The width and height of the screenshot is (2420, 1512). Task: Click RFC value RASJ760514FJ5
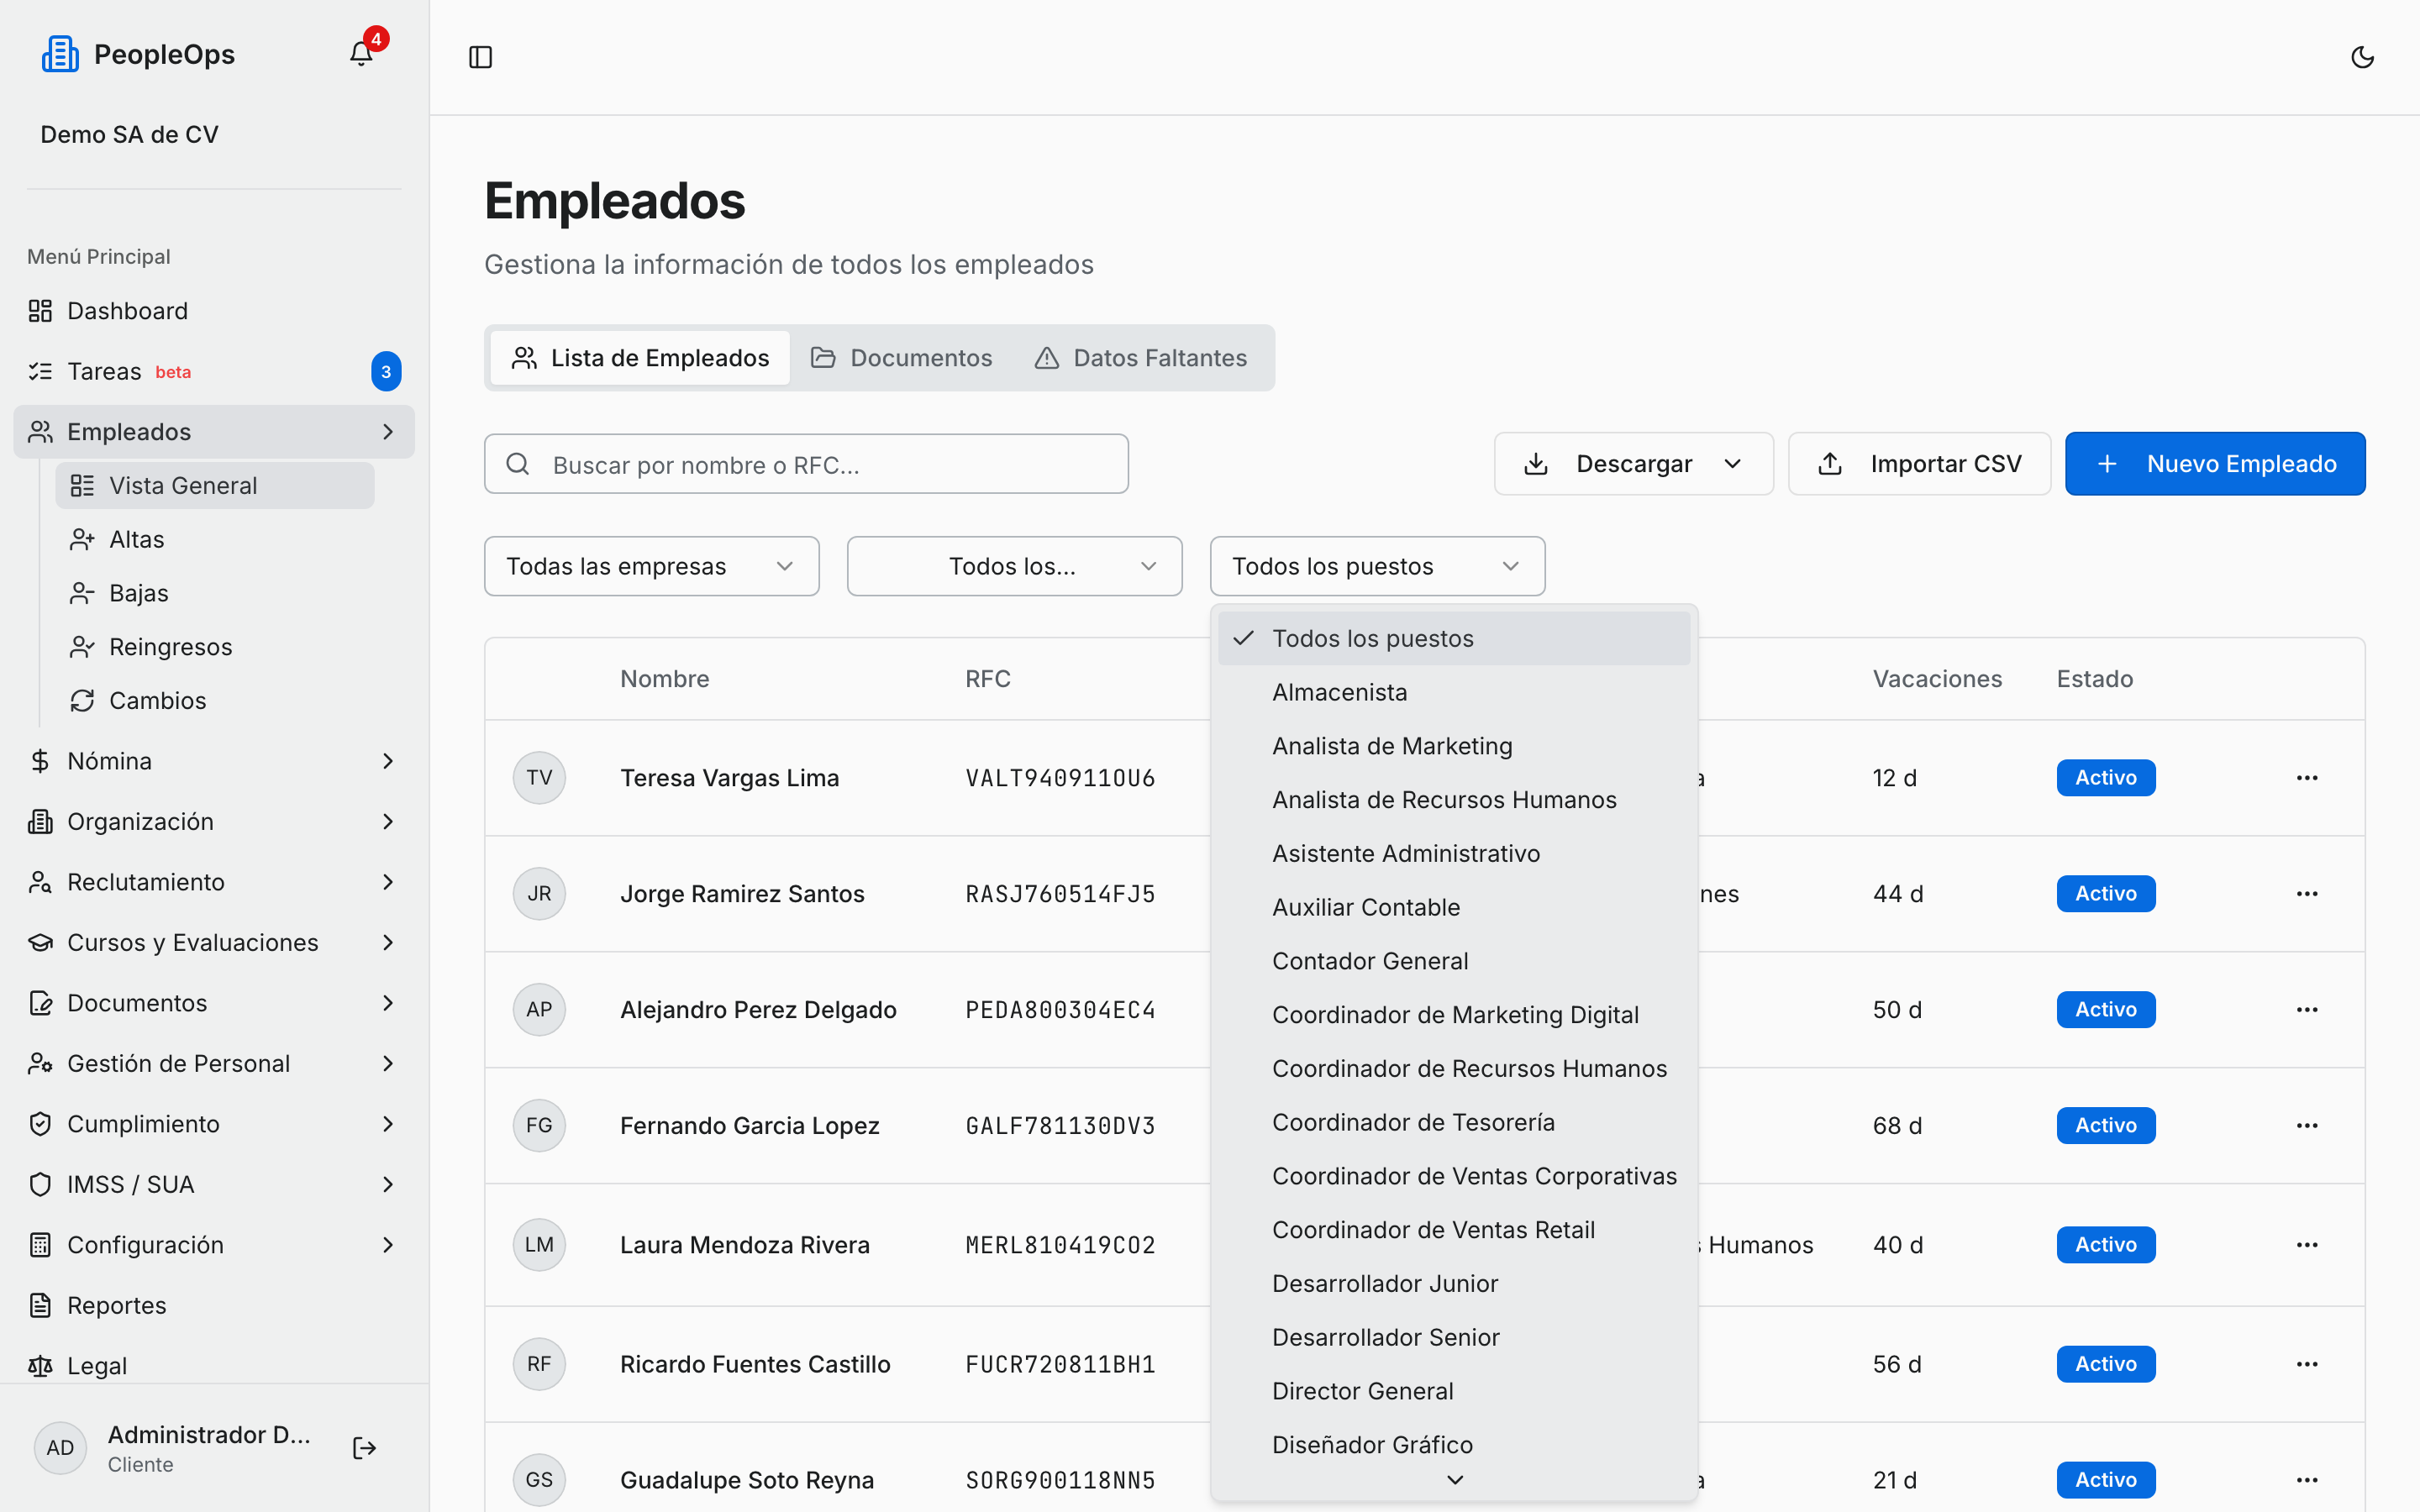pyautogui.click(x=1060, y=894)
